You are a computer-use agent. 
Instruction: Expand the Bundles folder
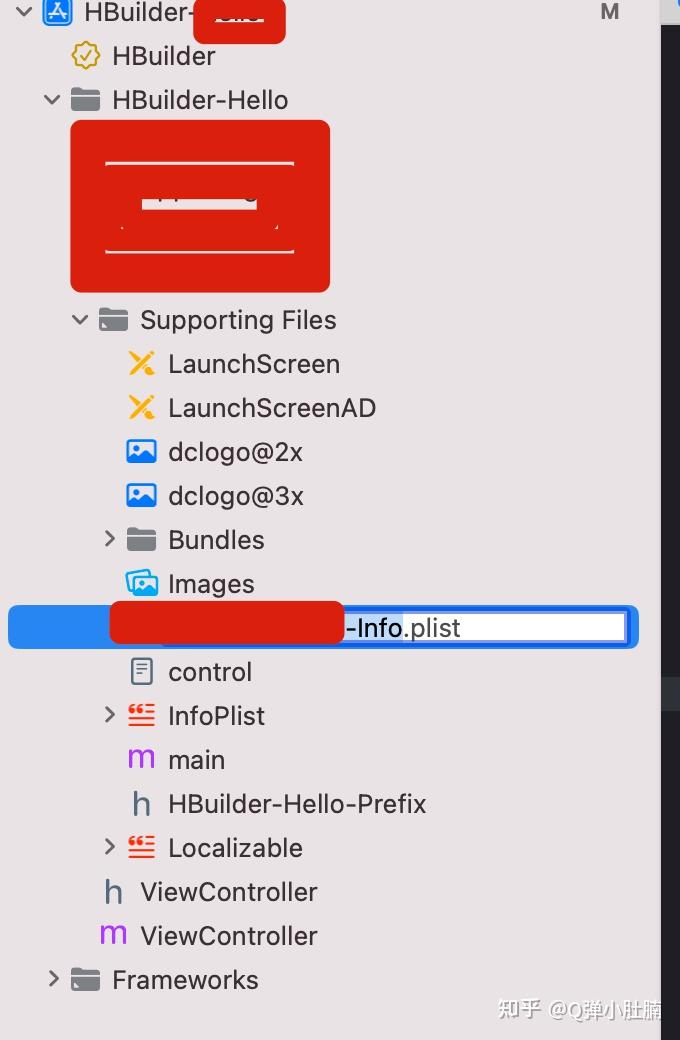coord(109,539)
